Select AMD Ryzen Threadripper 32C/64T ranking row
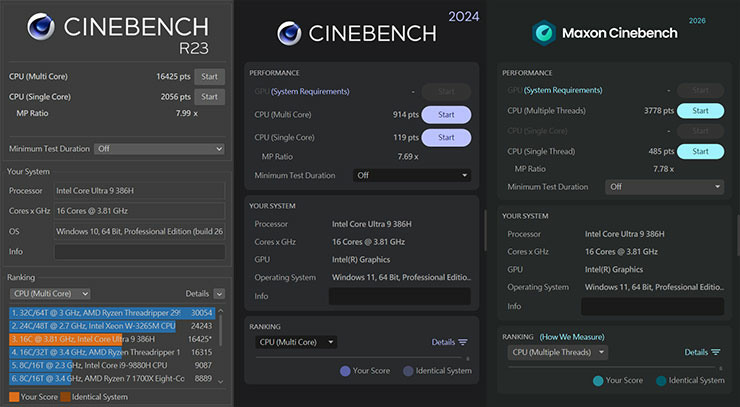Image resolution: width=740 pixels, height=407 pixels. click(x=112, y=313)
